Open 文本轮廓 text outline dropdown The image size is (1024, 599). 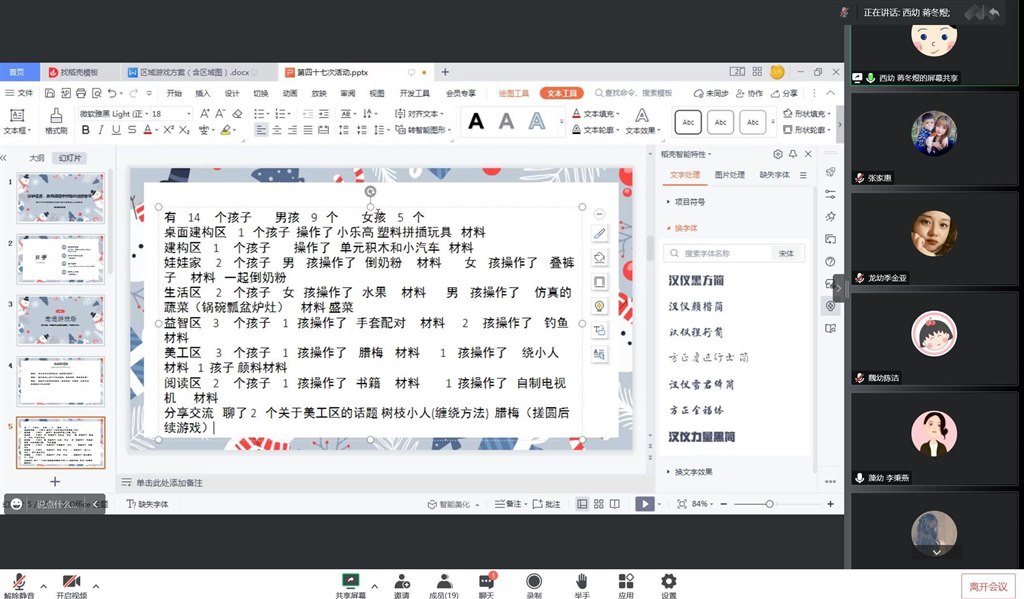click(595, 130)
